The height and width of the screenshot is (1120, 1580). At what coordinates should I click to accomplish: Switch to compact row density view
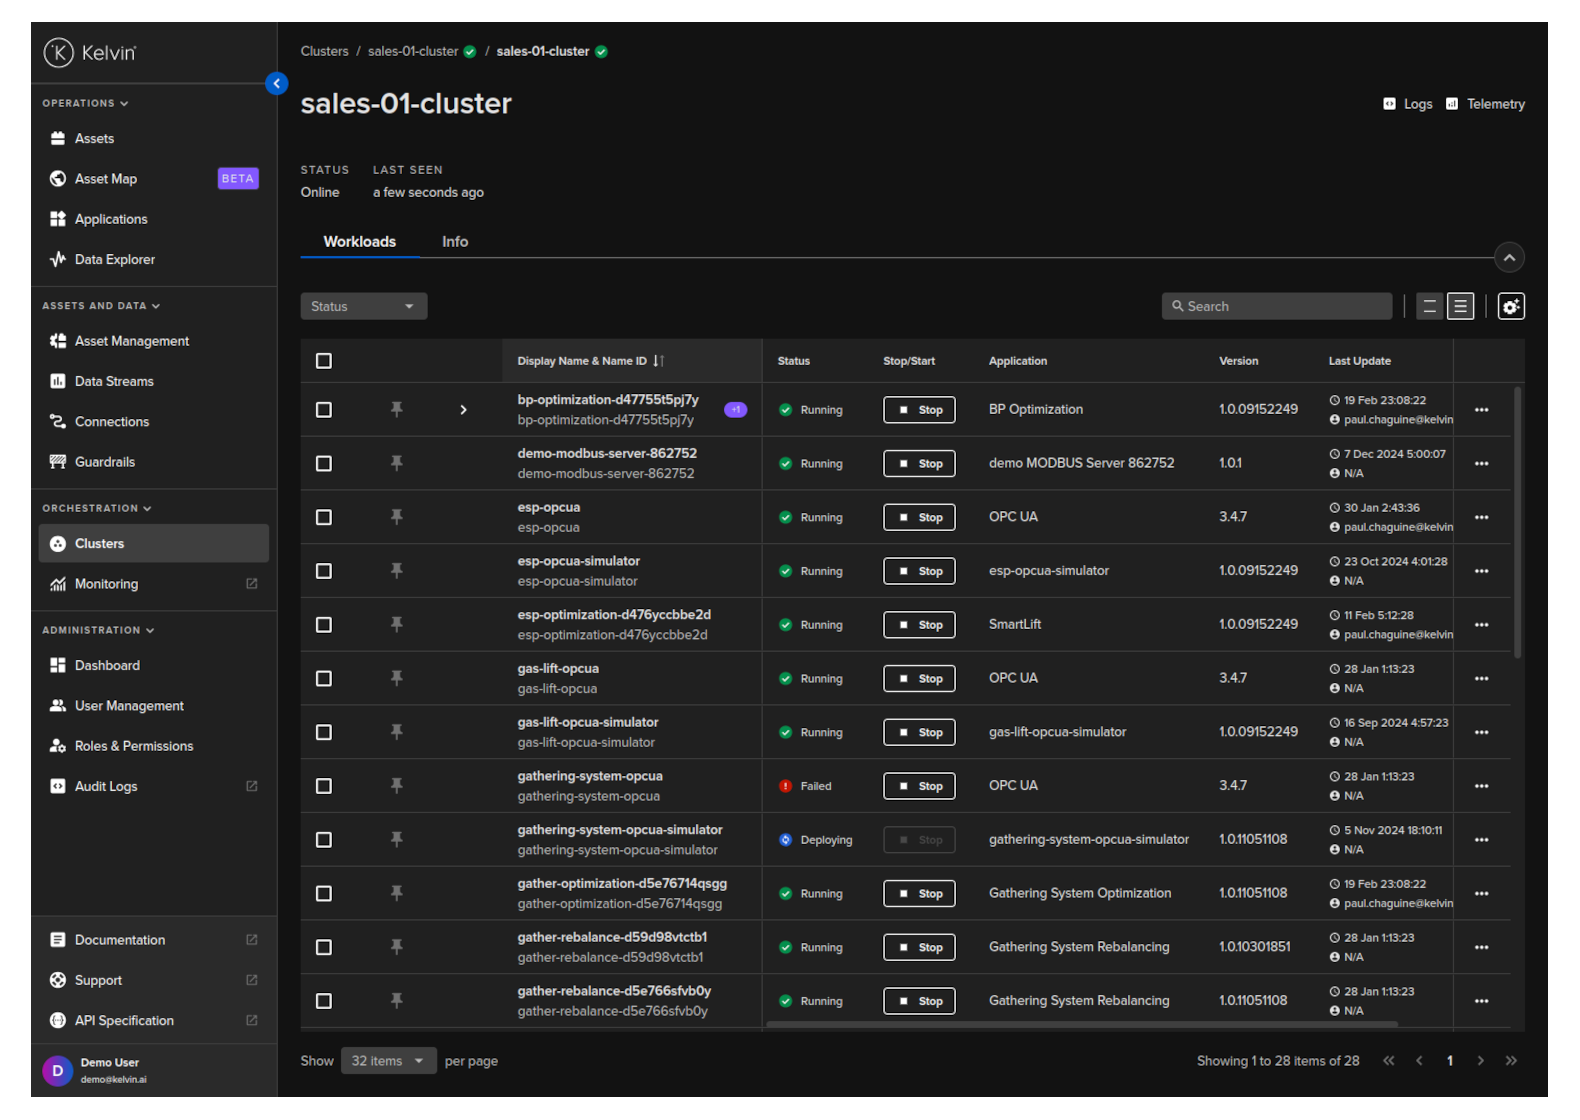pyautogui.click(x=1429, y=307)
